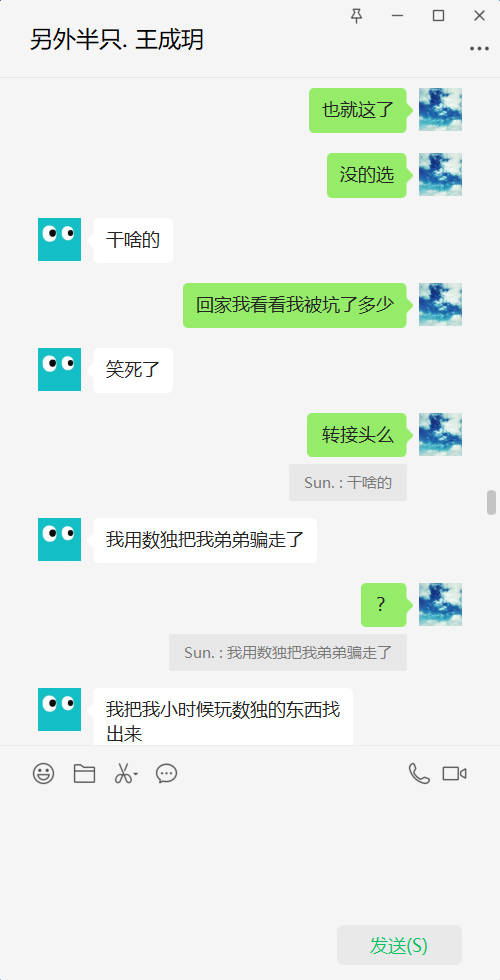This screenshot has height=980, width=500.
Task: Click the chat scrollbar thumb
Action: click(491, 502)
